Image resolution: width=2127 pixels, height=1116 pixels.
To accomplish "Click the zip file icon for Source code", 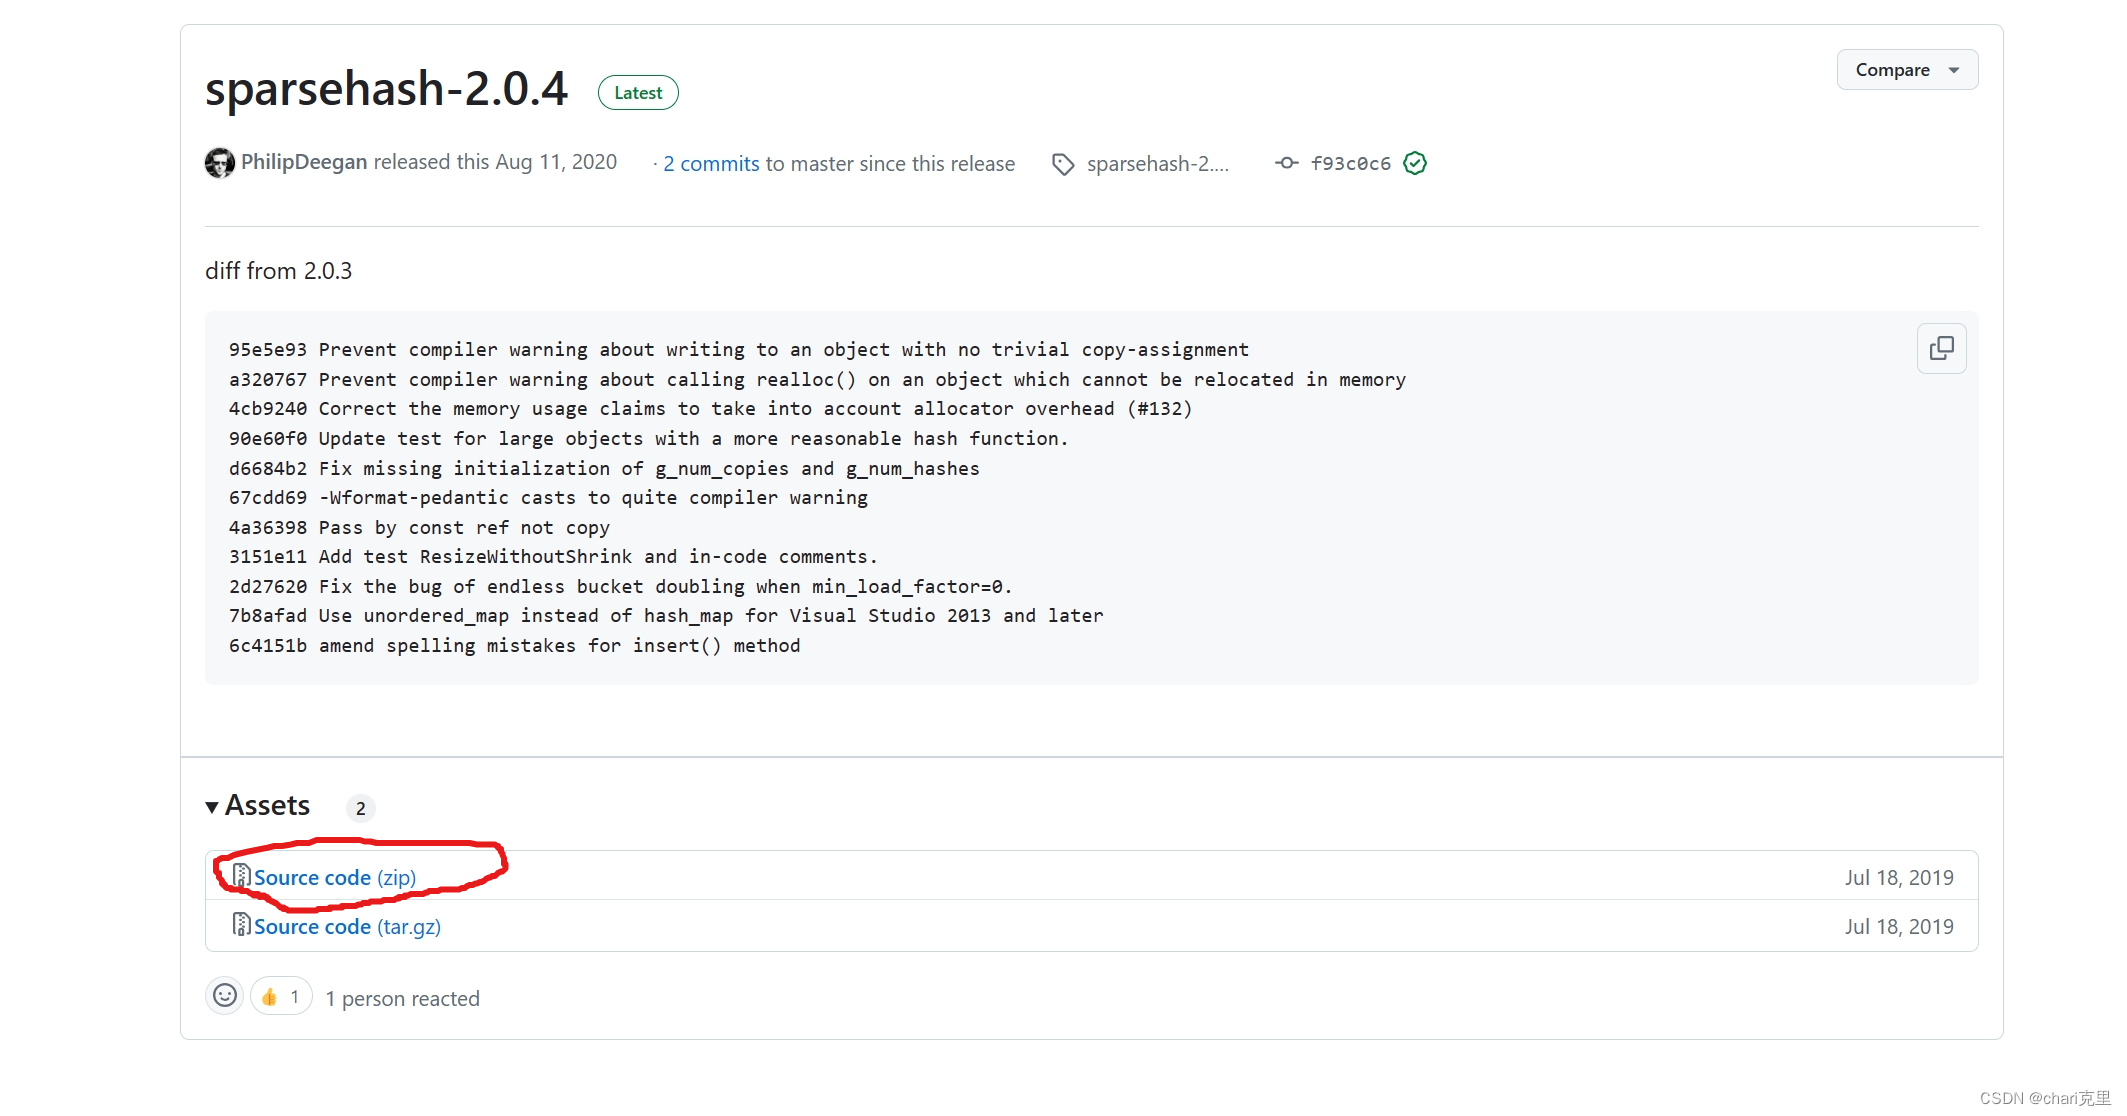I will click(x=241, y=876).
